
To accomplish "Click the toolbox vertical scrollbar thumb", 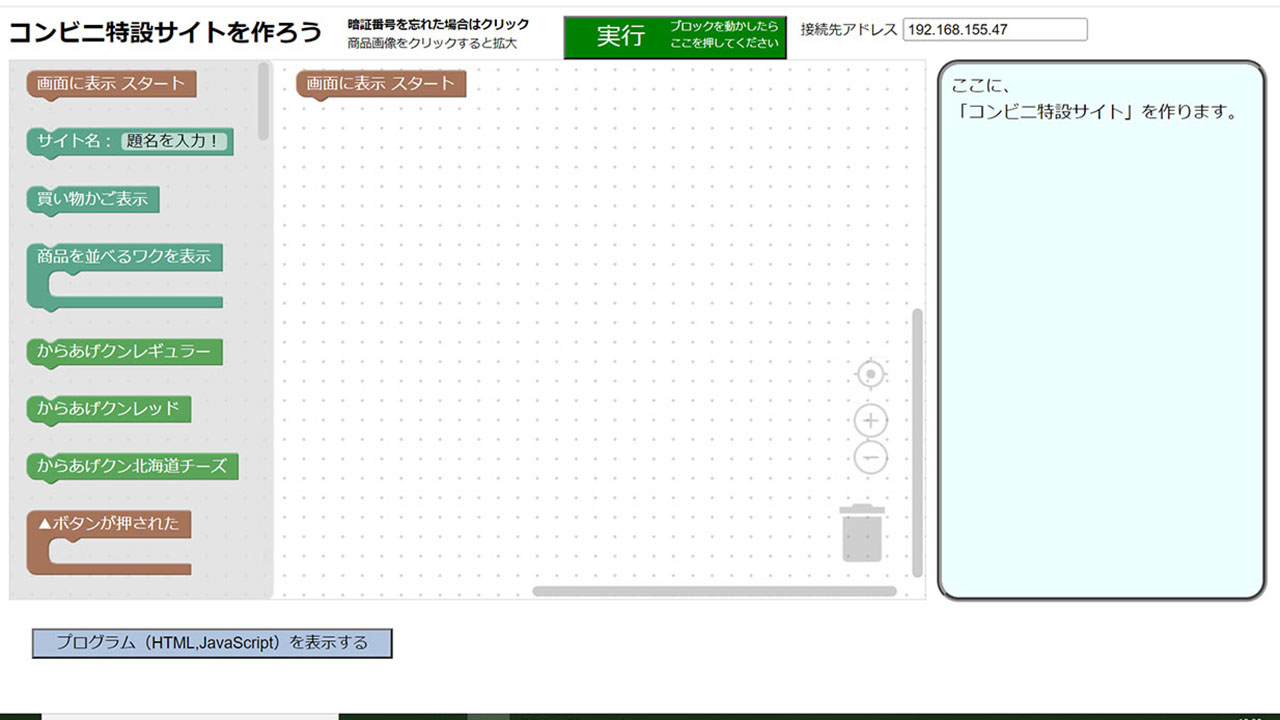I will click(x=263, y=101).
